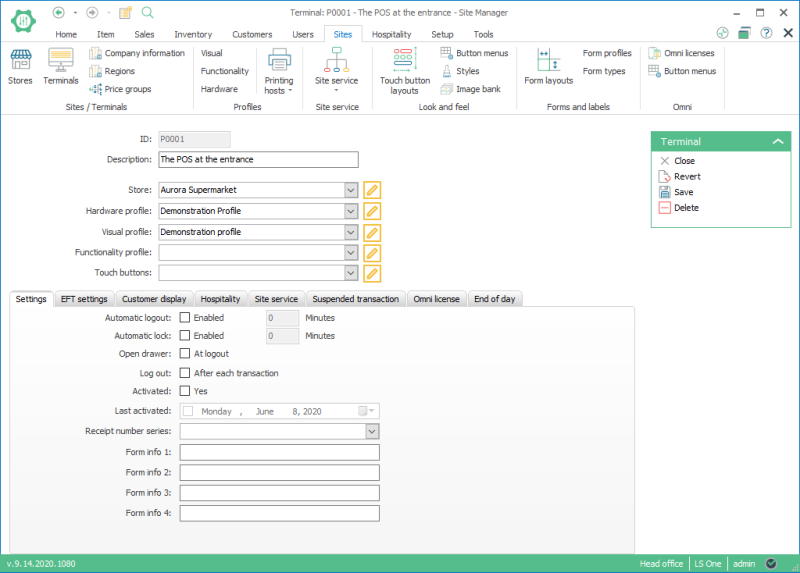Open the Receipt number series dropdown

coord(372,431)
